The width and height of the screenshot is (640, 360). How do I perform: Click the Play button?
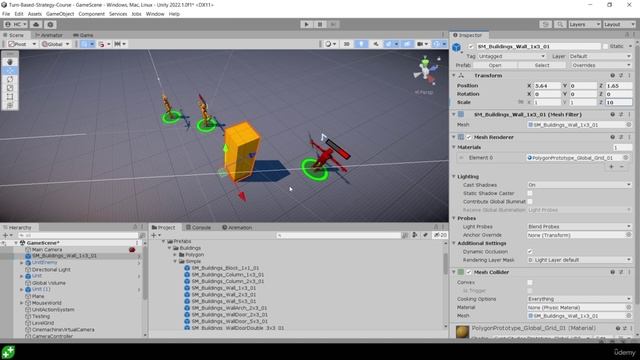307,24
